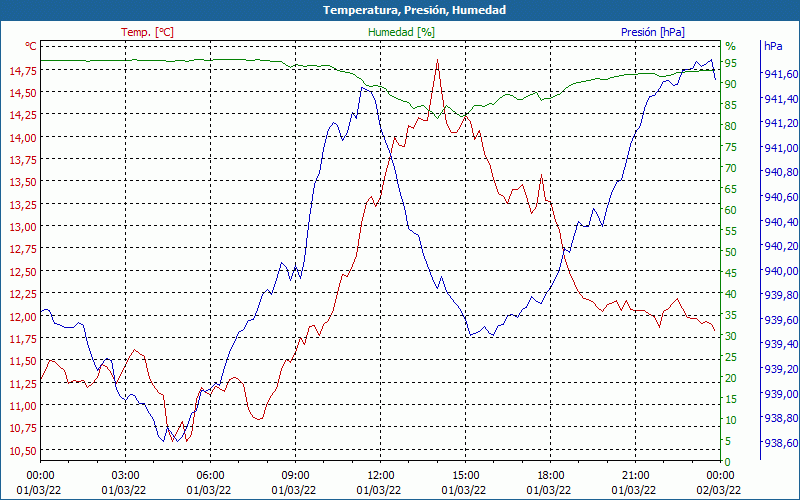Click pressure axis value '938,60'
800x500 pixels.
pyautogui.click(x=782, y=442)
